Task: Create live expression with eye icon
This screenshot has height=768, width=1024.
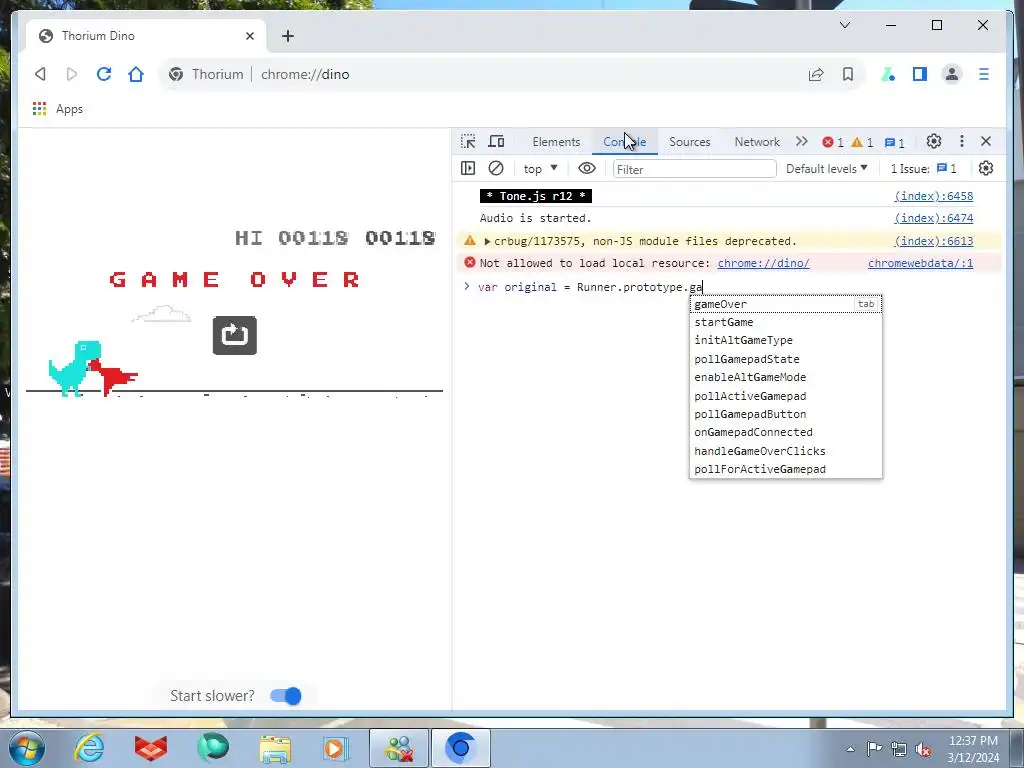Action: pyautogui.click(x=586, y=168)
